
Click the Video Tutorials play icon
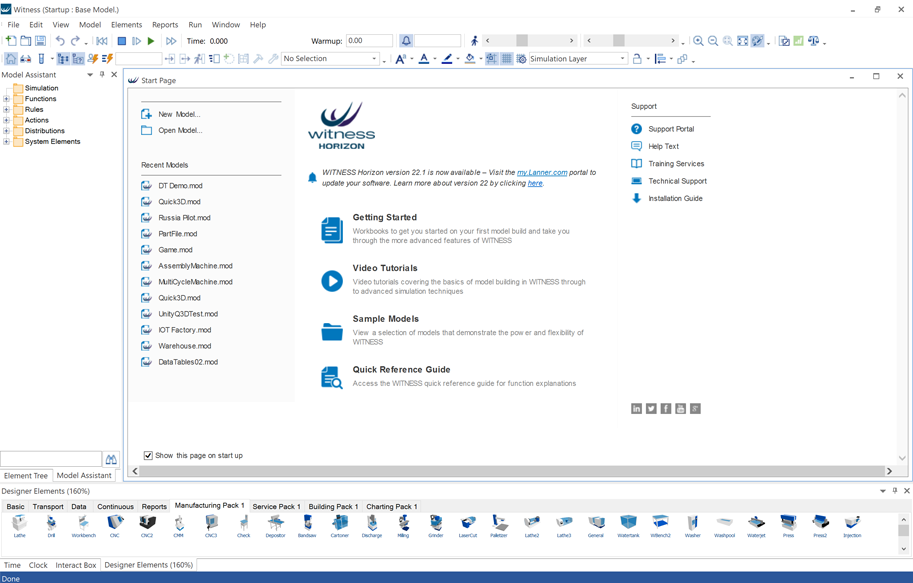pos(332,281)
